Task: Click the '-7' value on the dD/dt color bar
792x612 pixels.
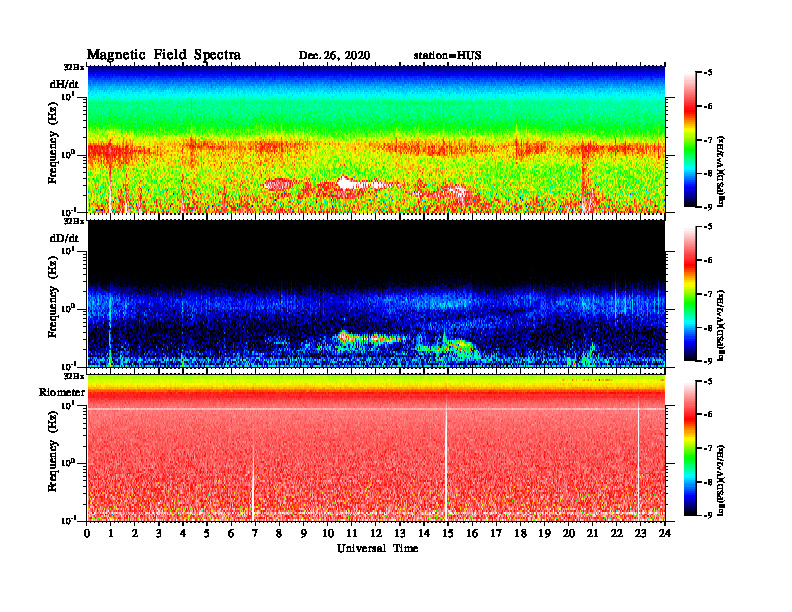Action: [707, 294]
